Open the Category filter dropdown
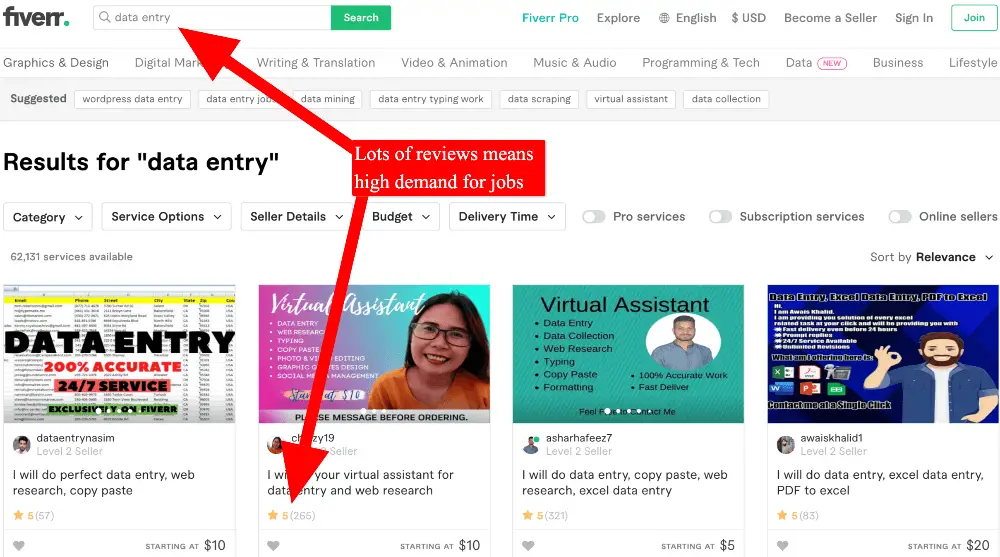1000x557 pixels. 48,217
